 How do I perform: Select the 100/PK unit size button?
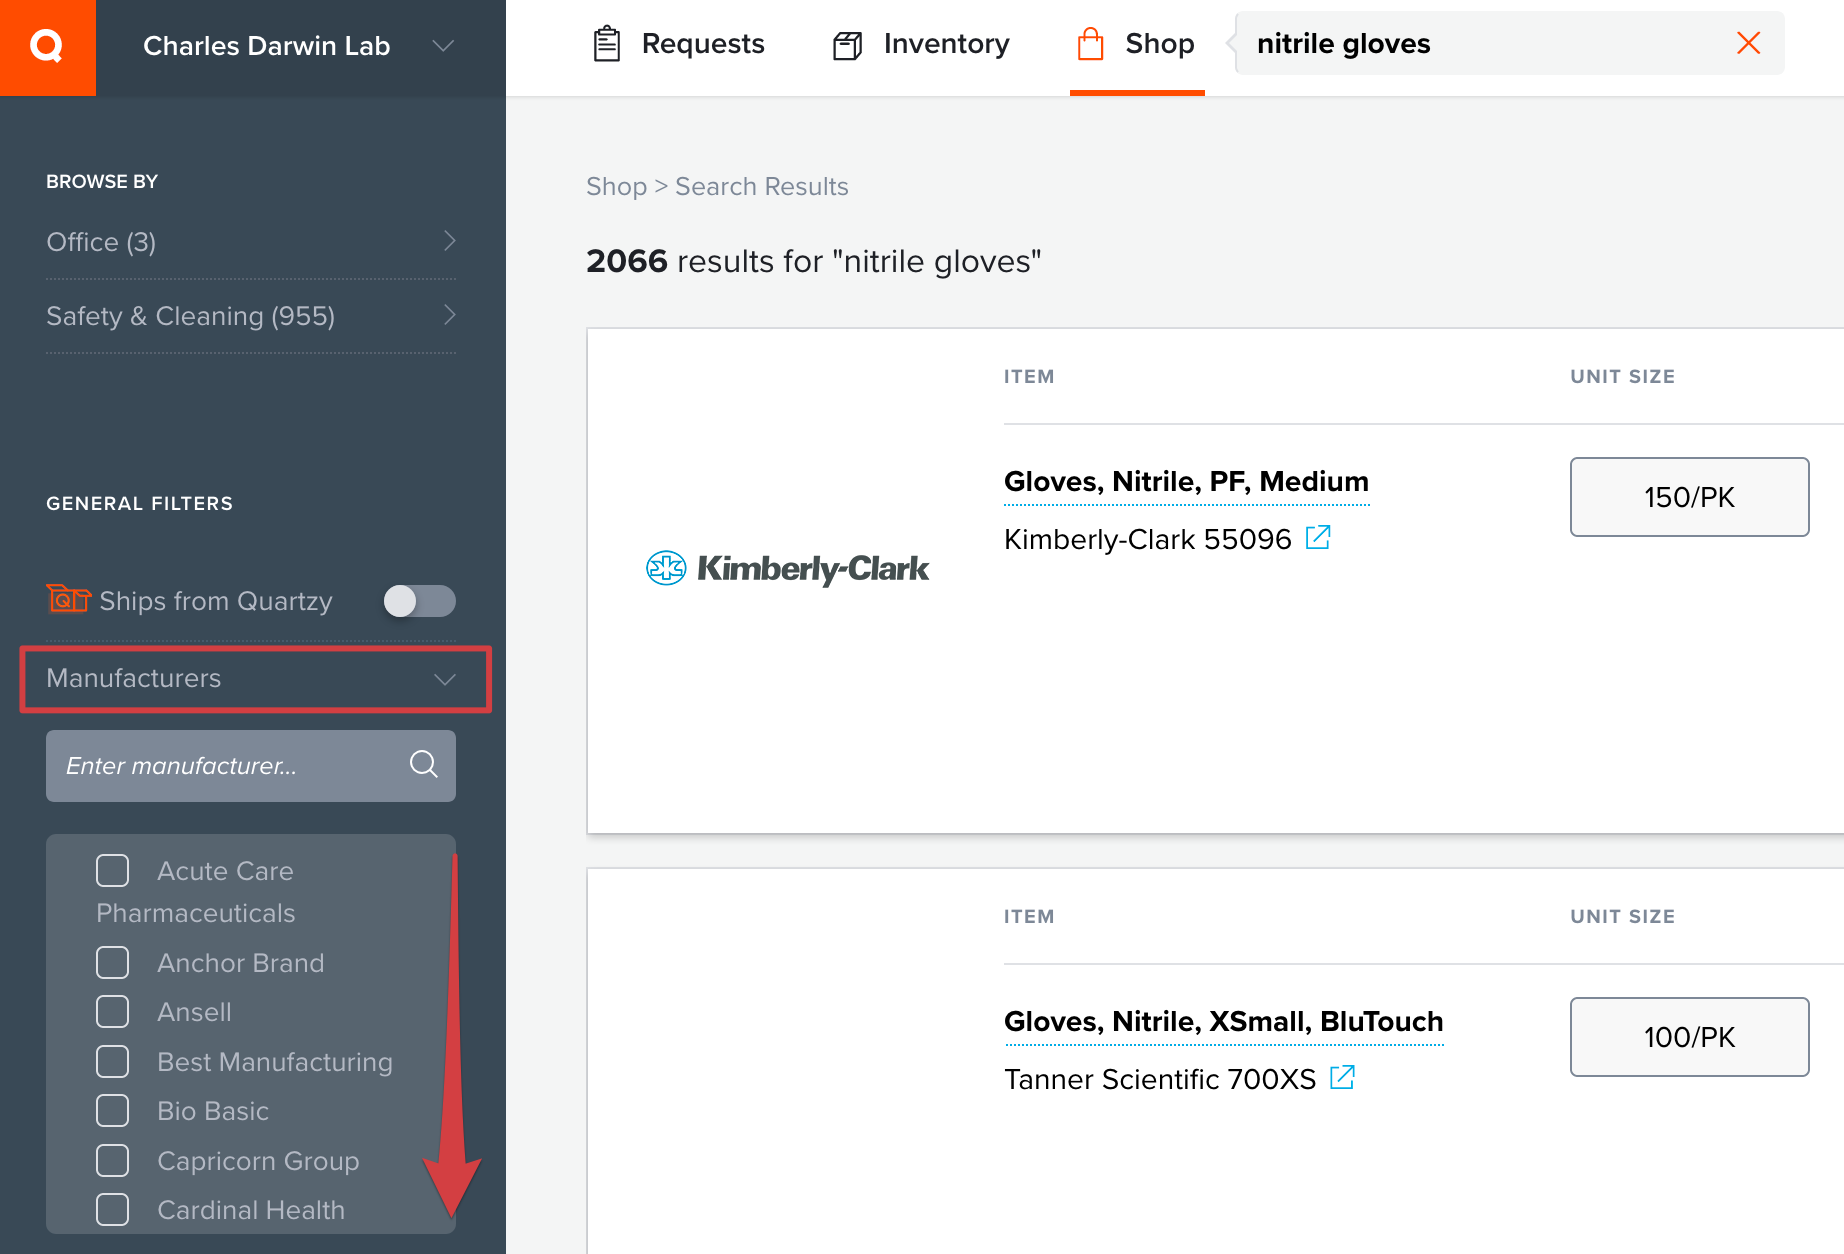click(1689, 1037)
